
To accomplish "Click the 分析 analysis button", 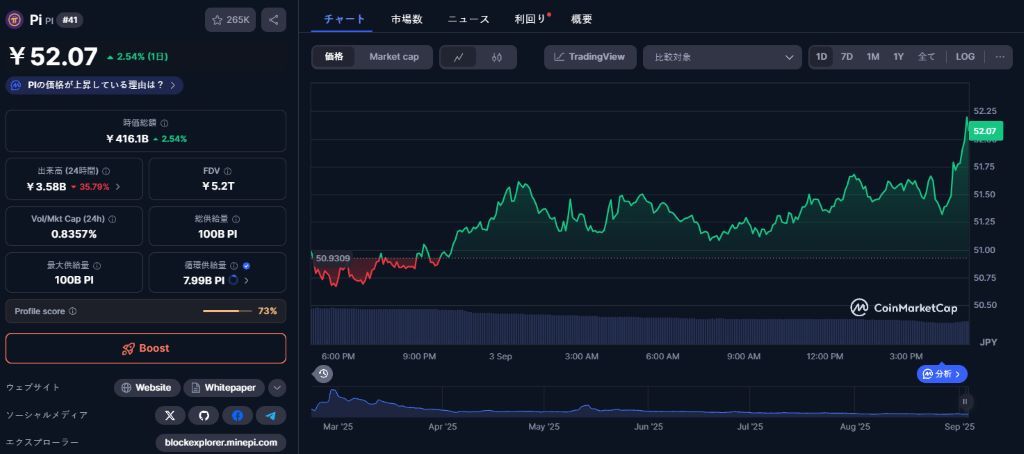I will coord(942,374).
